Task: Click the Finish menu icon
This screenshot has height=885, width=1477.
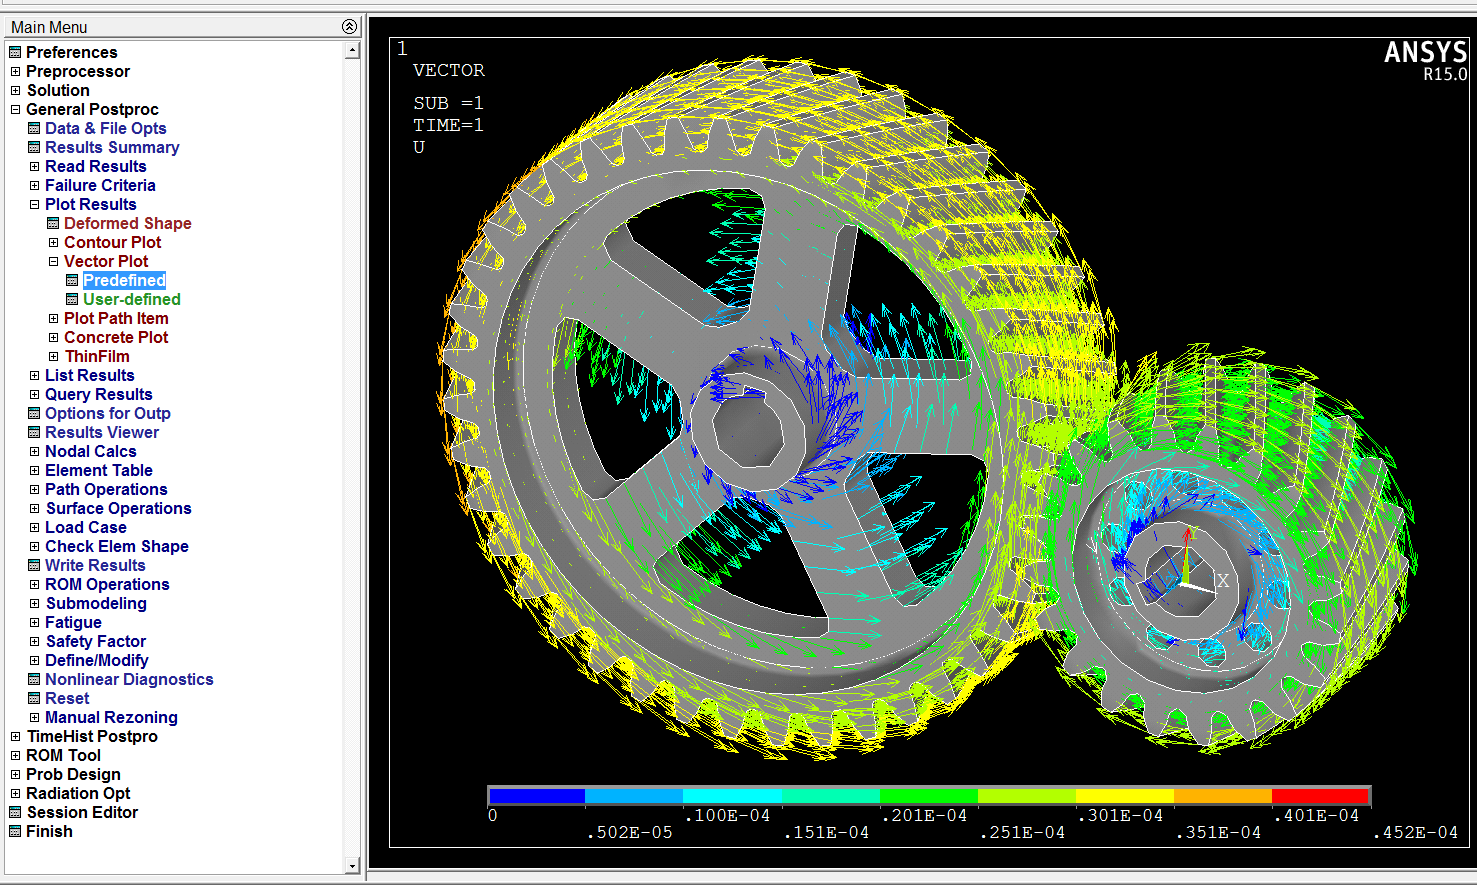Action: (15, 831)
